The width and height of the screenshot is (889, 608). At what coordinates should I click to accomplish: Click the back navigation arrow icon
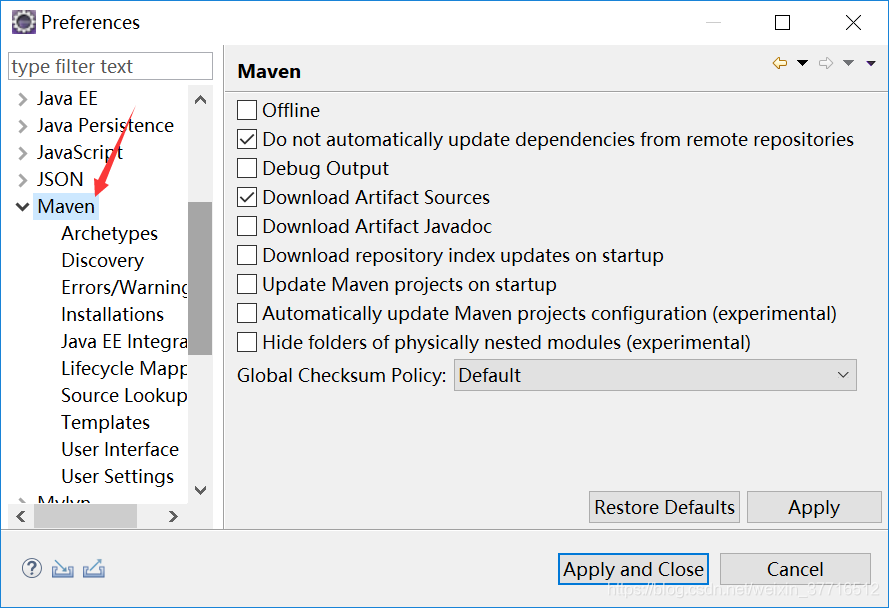click(x=780, y=63)
